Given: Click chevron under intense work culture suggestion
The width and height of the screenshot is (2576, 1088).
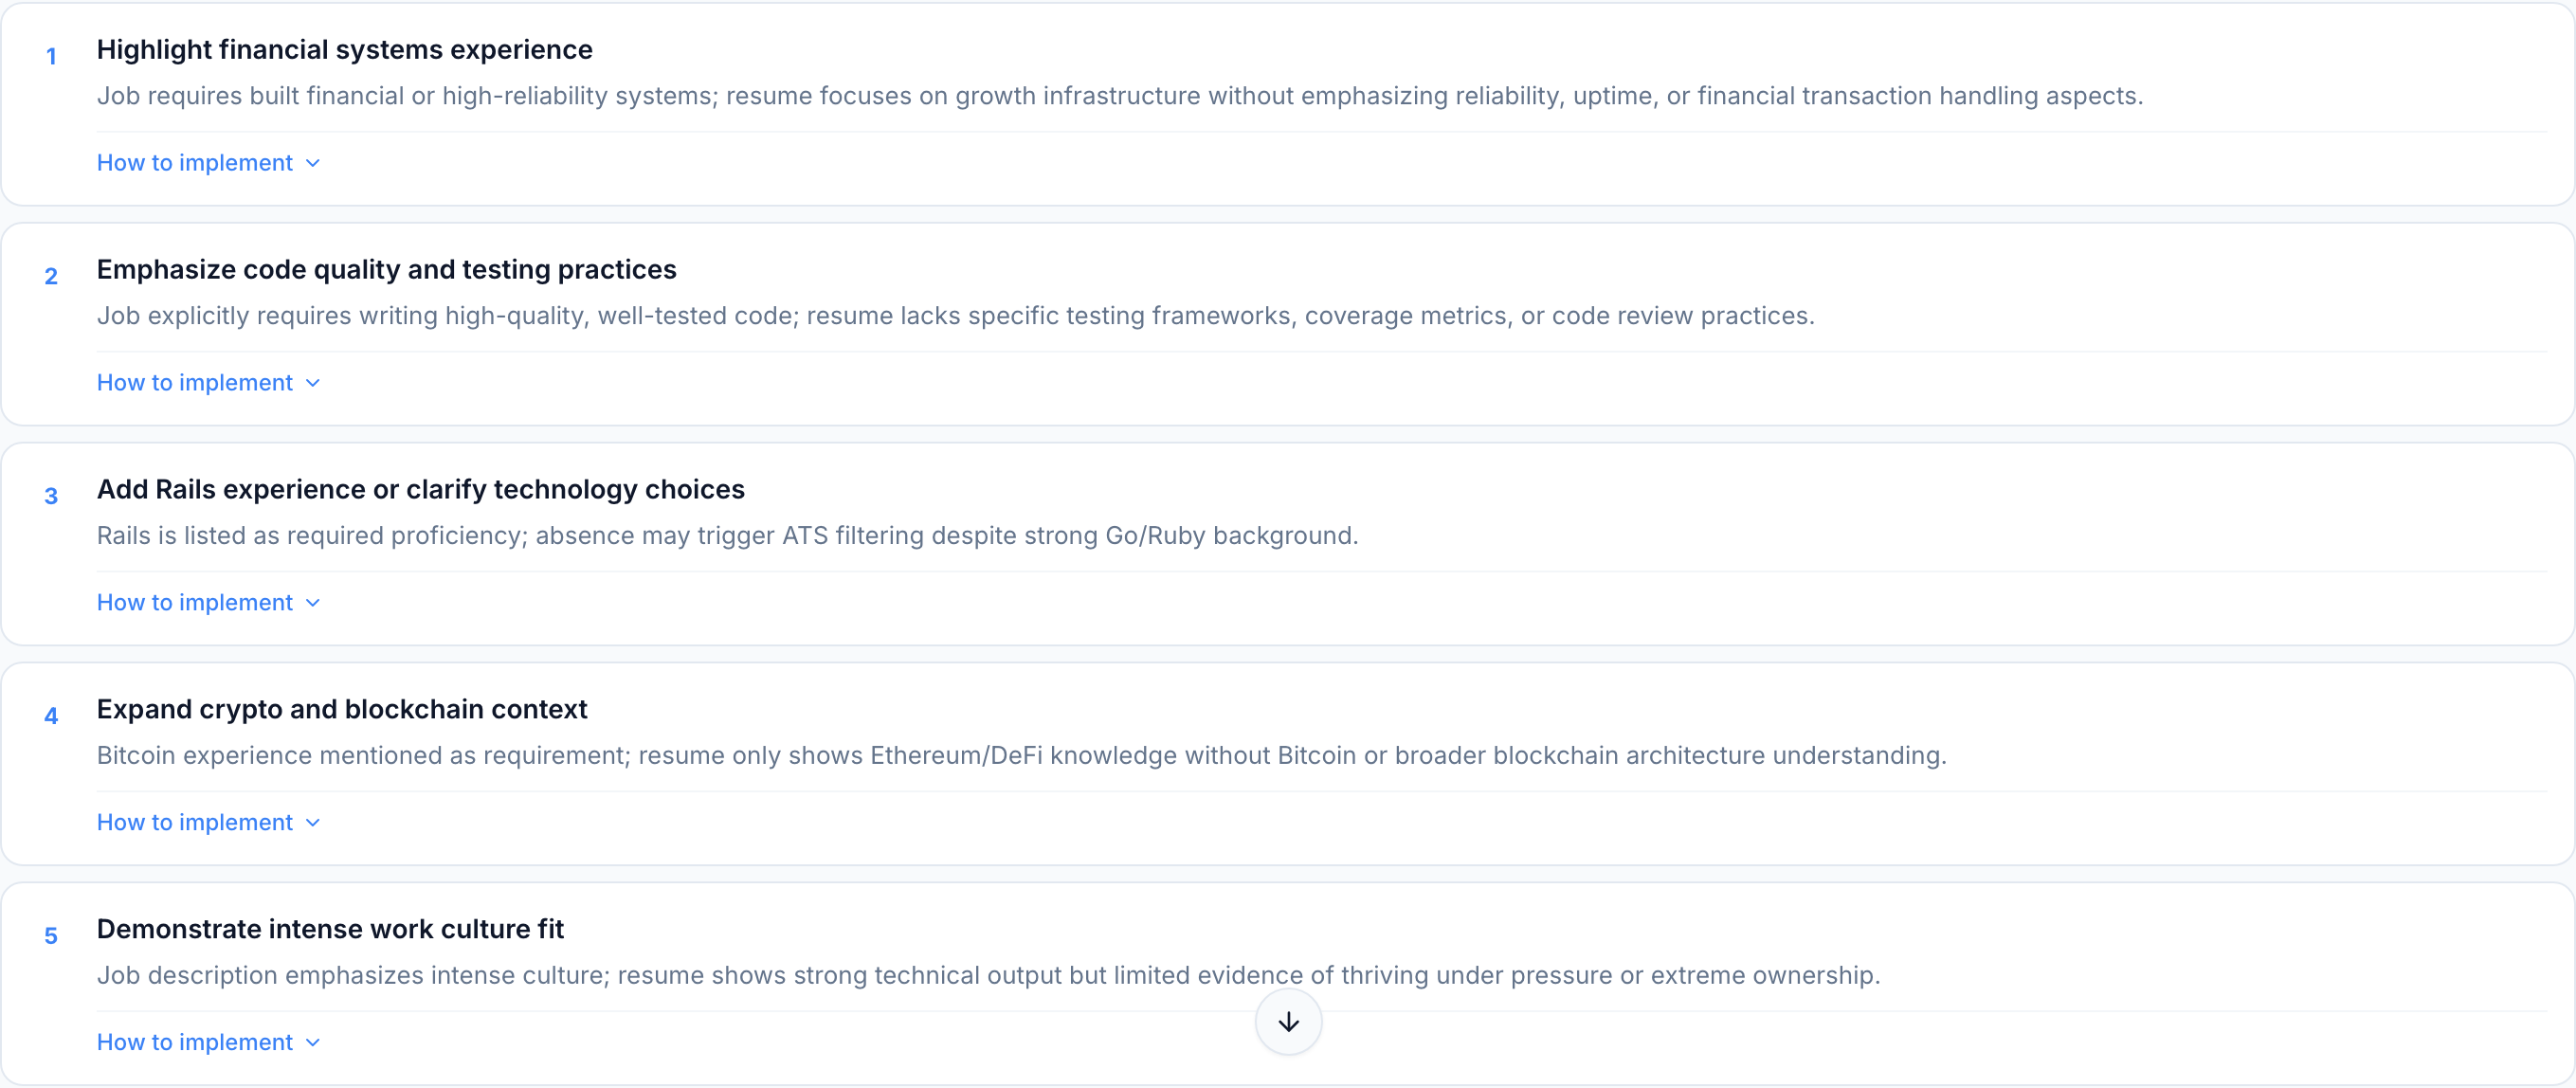Looking at the screenshot, I should click(x=313, y=1043).
